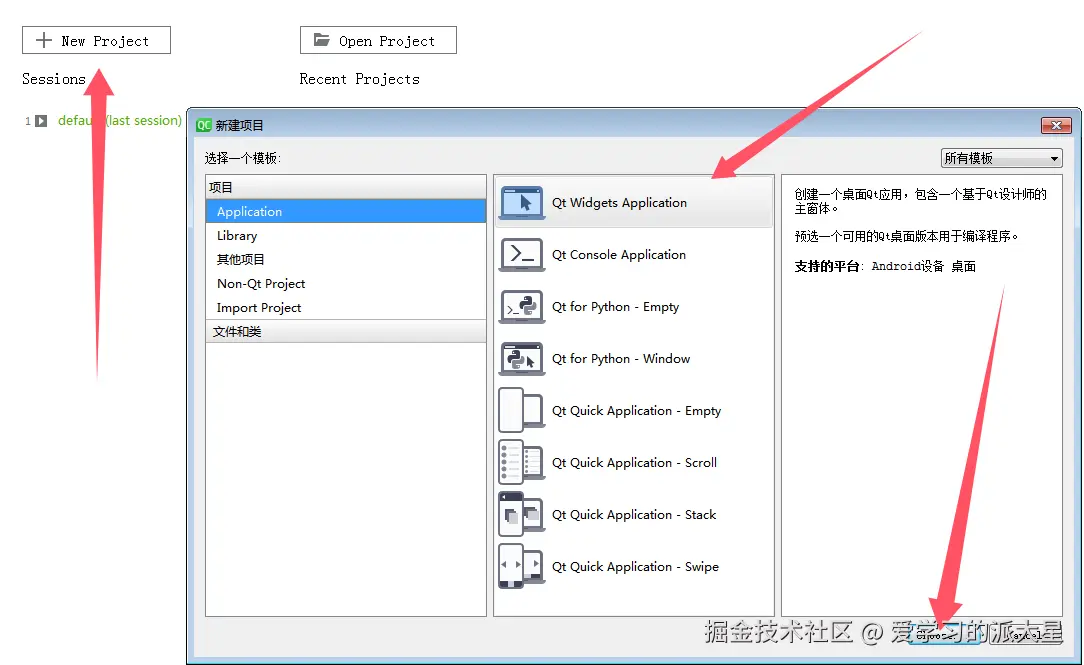
Task: Click the Qt for Python - Window icon
Action: [522, 358]
